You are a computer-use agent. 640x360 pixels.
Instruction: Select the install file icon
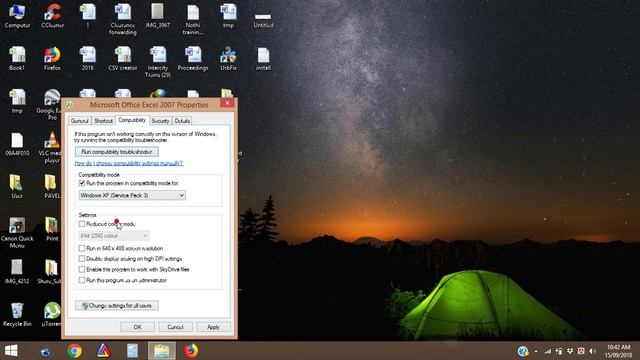tap(263, 59)
